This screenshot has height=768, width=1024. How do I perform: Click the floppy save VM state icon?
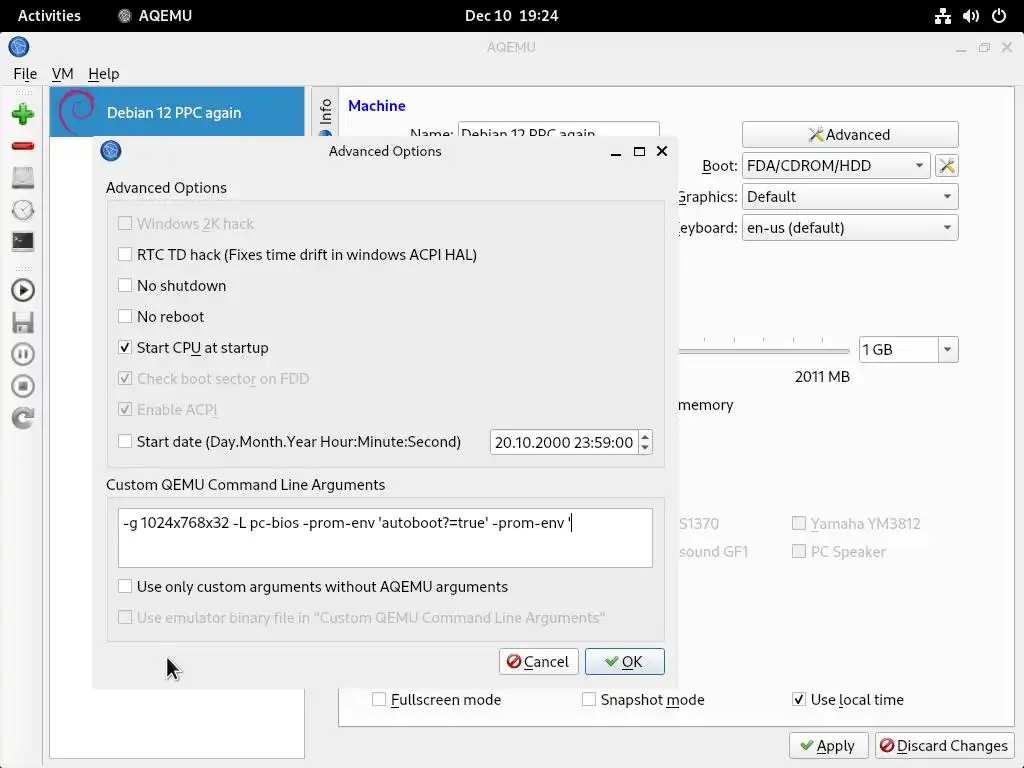click(23, 322)
